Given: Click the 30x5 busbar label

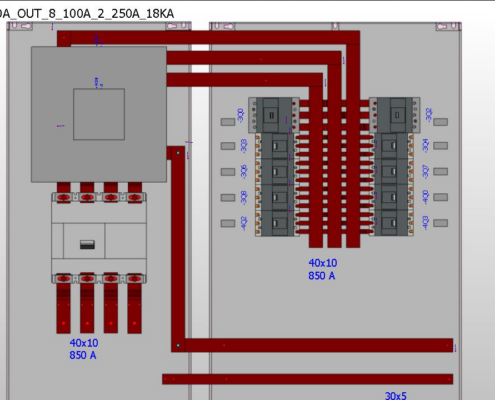Looking at the screenshot, I should pyautogui.click(x=396, y=396).
